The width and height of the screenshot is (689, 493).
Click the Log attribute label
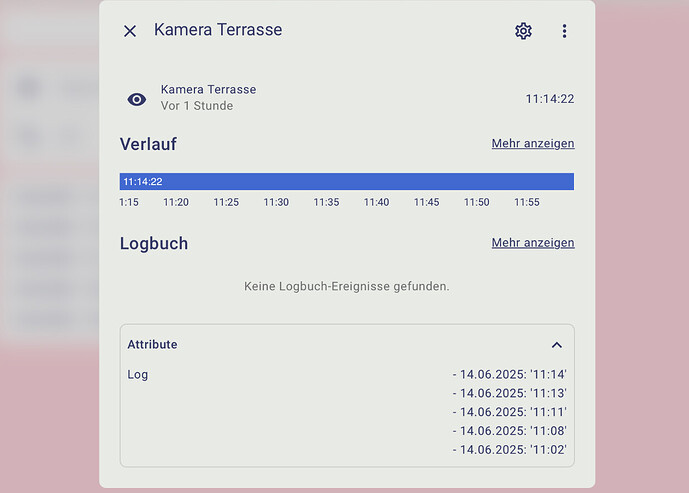pyautogui.click(x=138, y=375)
